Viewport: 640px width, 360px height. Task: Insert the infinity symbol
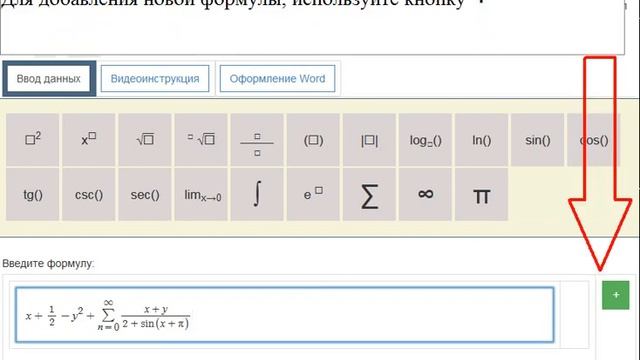[425, 195]
